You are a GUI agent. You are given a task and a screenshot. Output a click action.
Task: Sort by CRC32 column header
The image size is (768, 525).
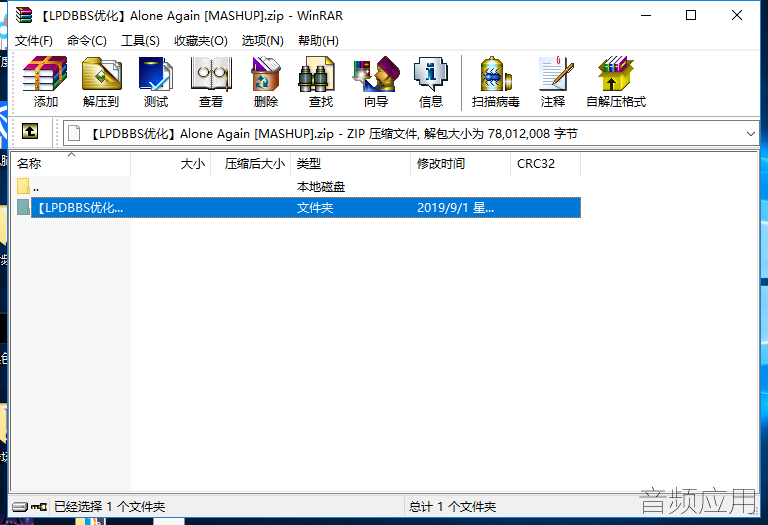(546, 164)
